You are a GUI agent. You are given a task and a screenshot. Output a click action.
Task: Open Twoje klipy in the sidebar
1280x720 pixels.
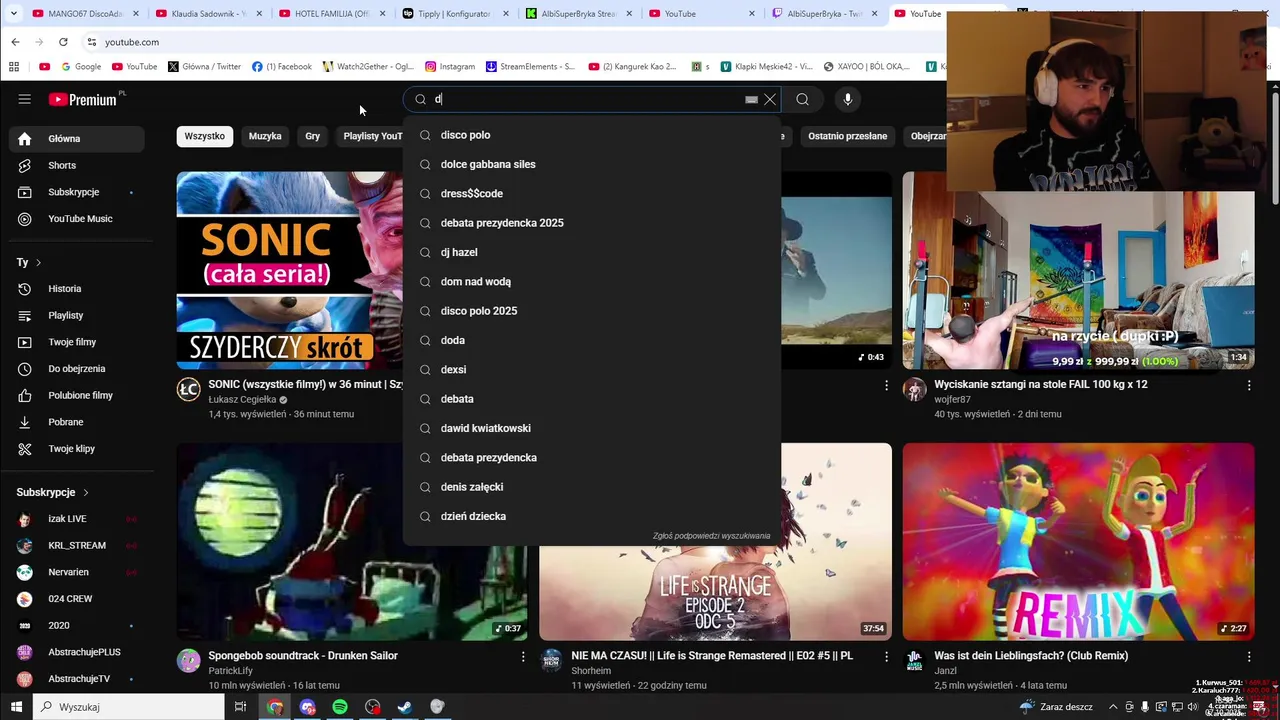[77, 449]
